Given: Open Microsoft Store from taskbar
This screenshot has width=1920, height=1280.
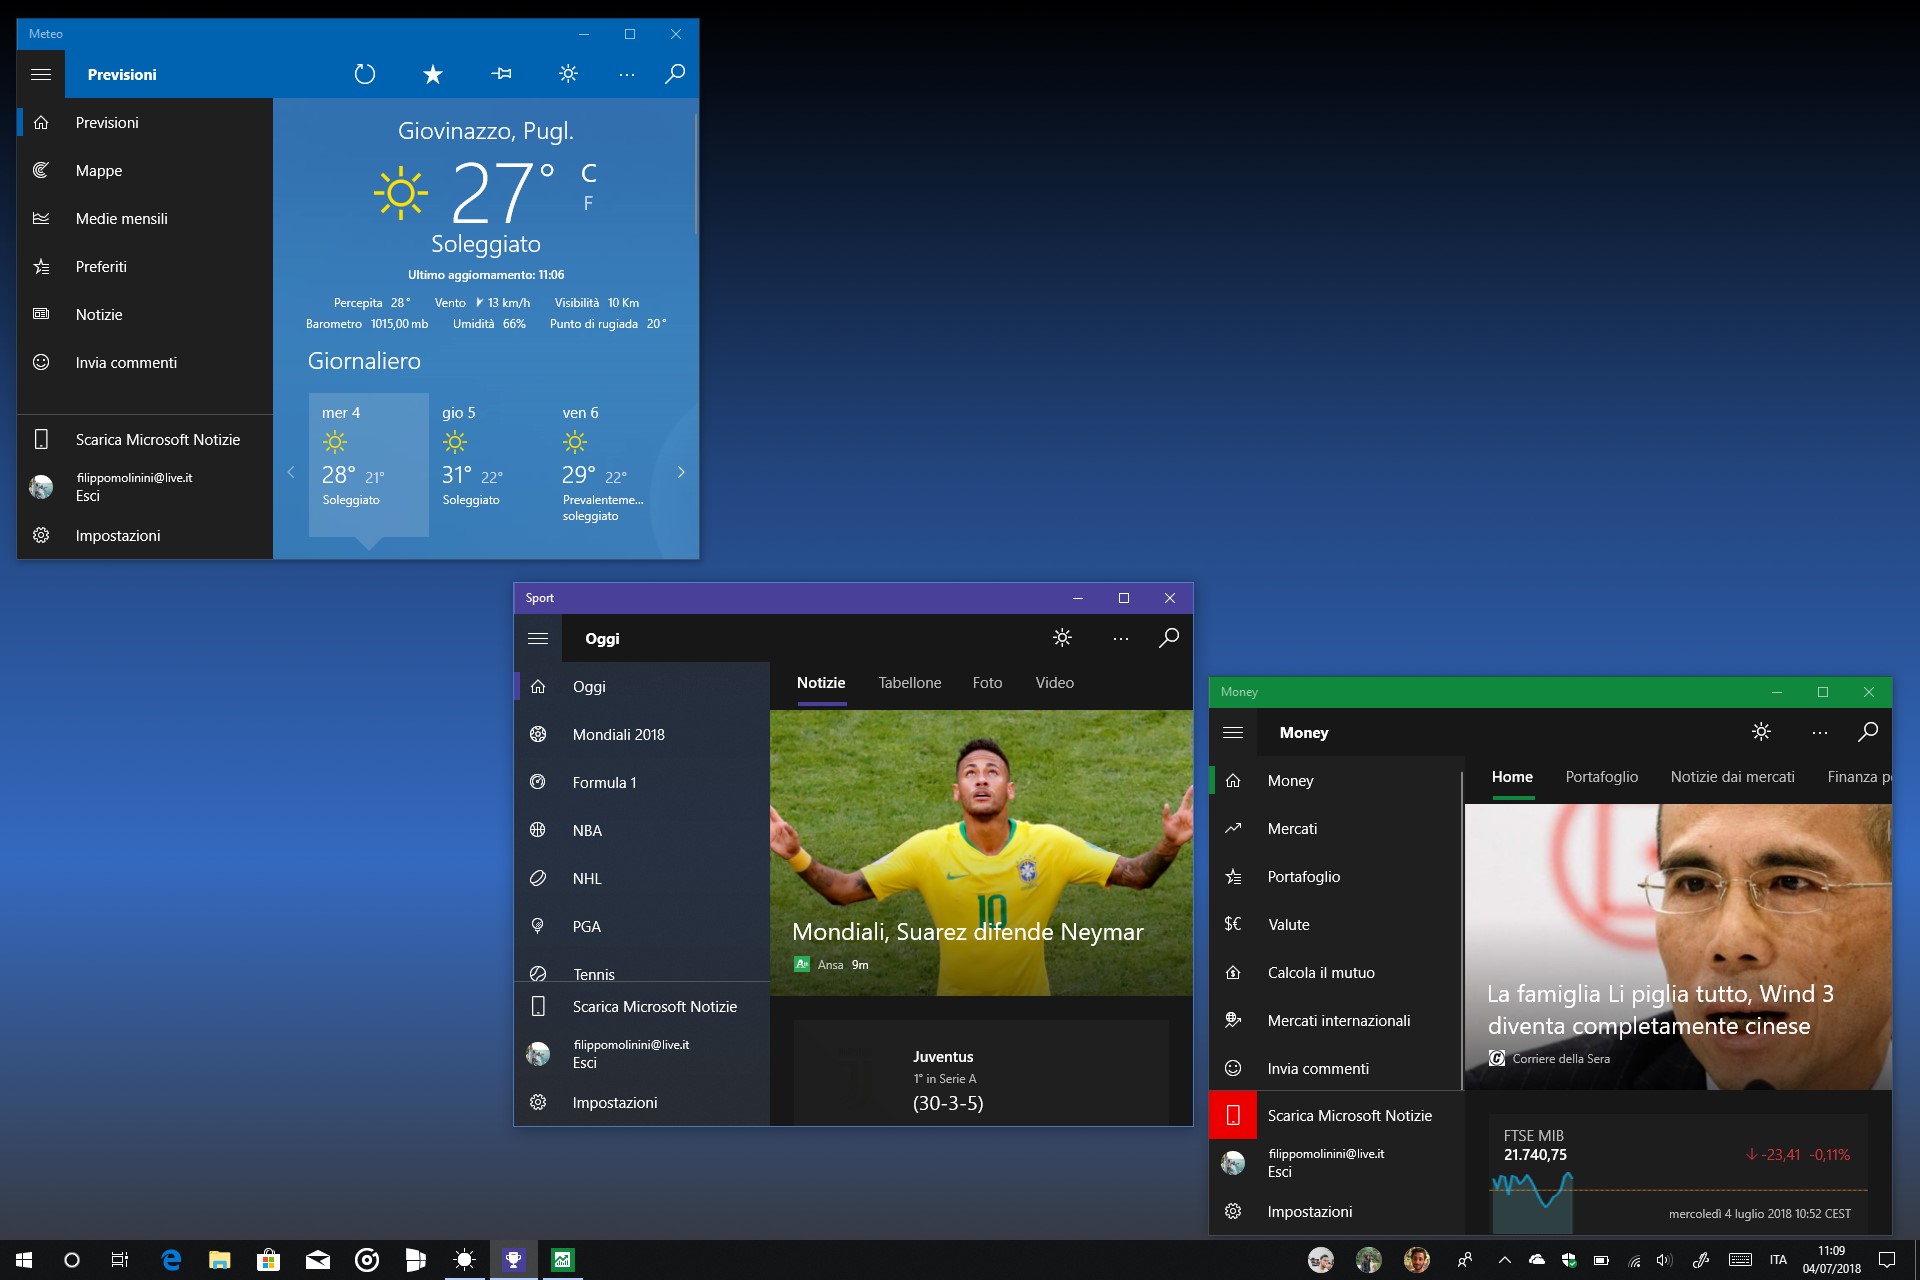Looking at the screenshot, I should tap(268, 1260).
